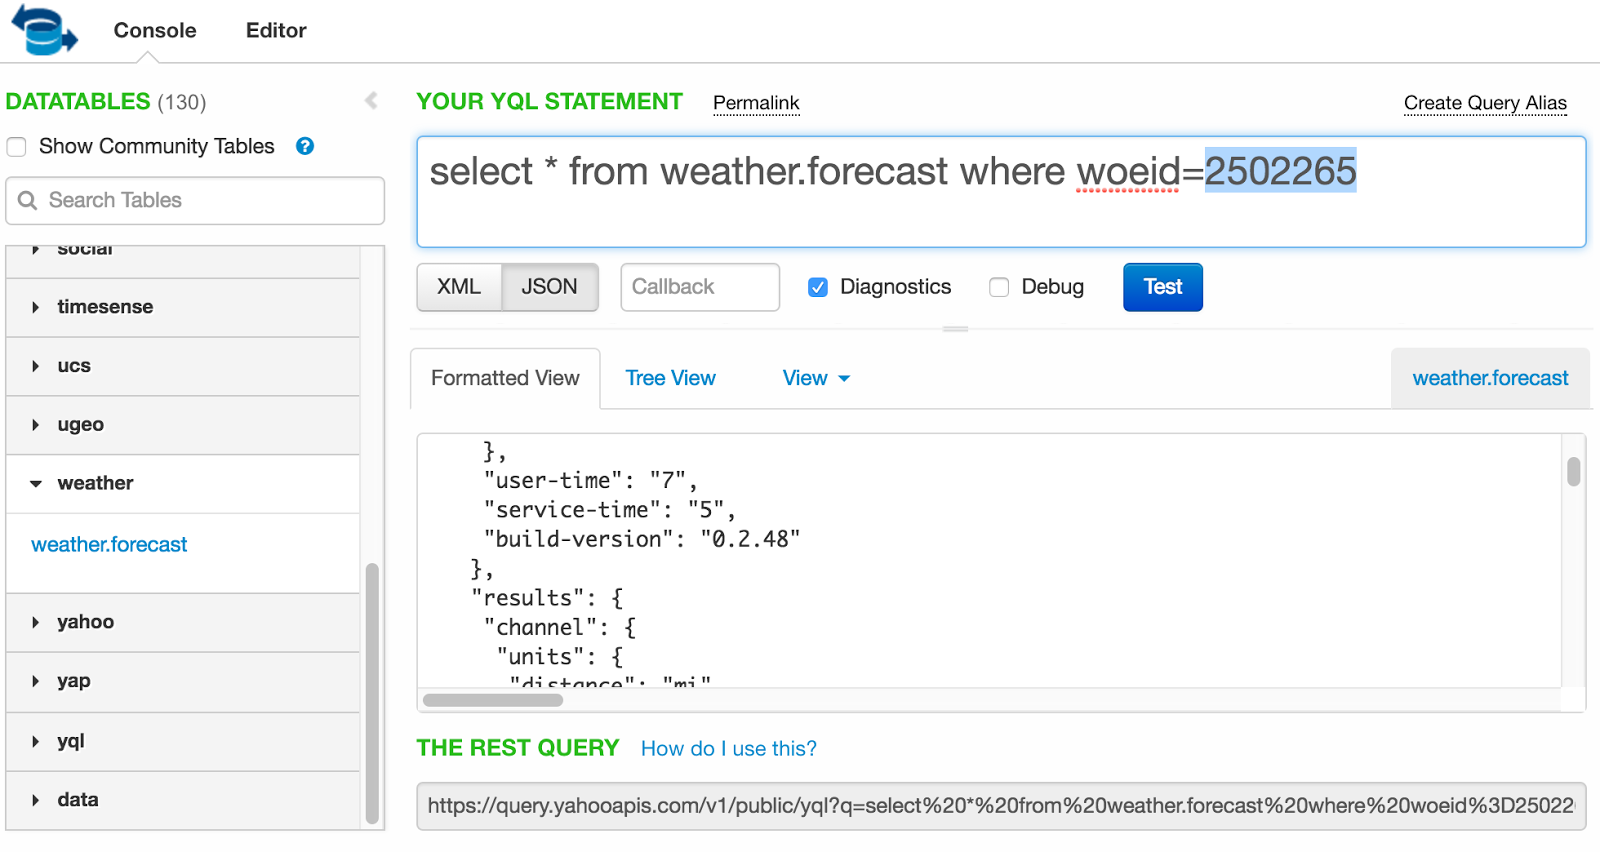Click the results horizontal scrollbar thumb
The height and width of the screenshot is (852, 1600).
492,700
